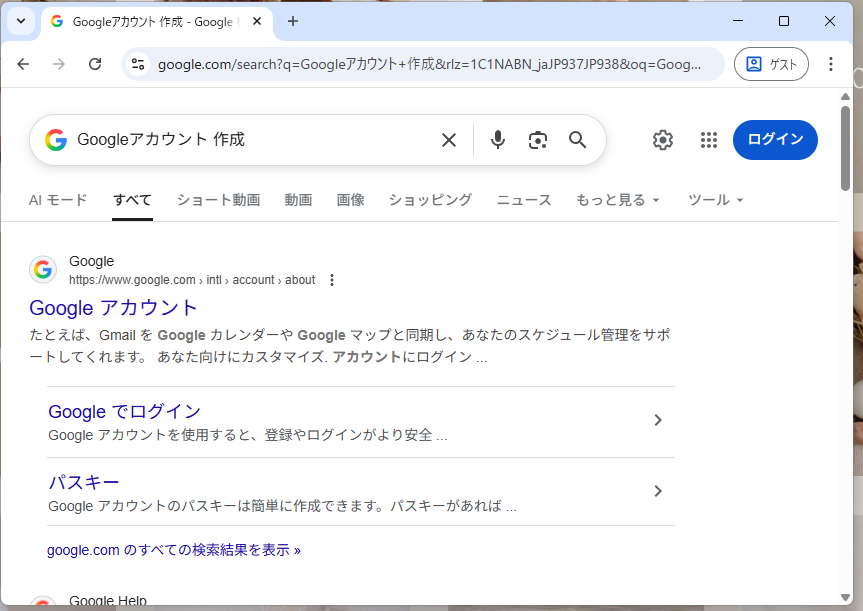Expand the もっと見る dropdown

point(618,200)
